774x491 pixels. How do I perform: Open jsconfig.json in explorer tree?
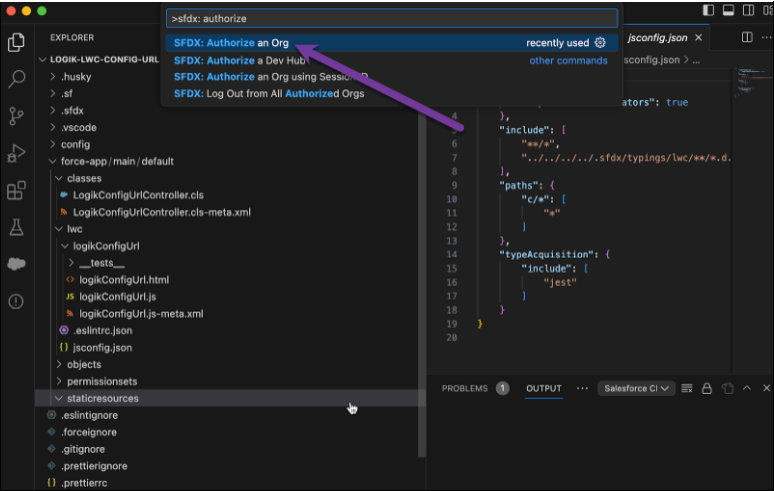click(x=102, y=348)
